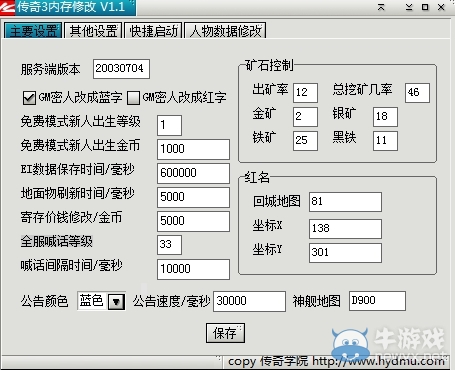Expand the 公告颜色 dropdown arrow
455x370 pixels.
point(116,302)
